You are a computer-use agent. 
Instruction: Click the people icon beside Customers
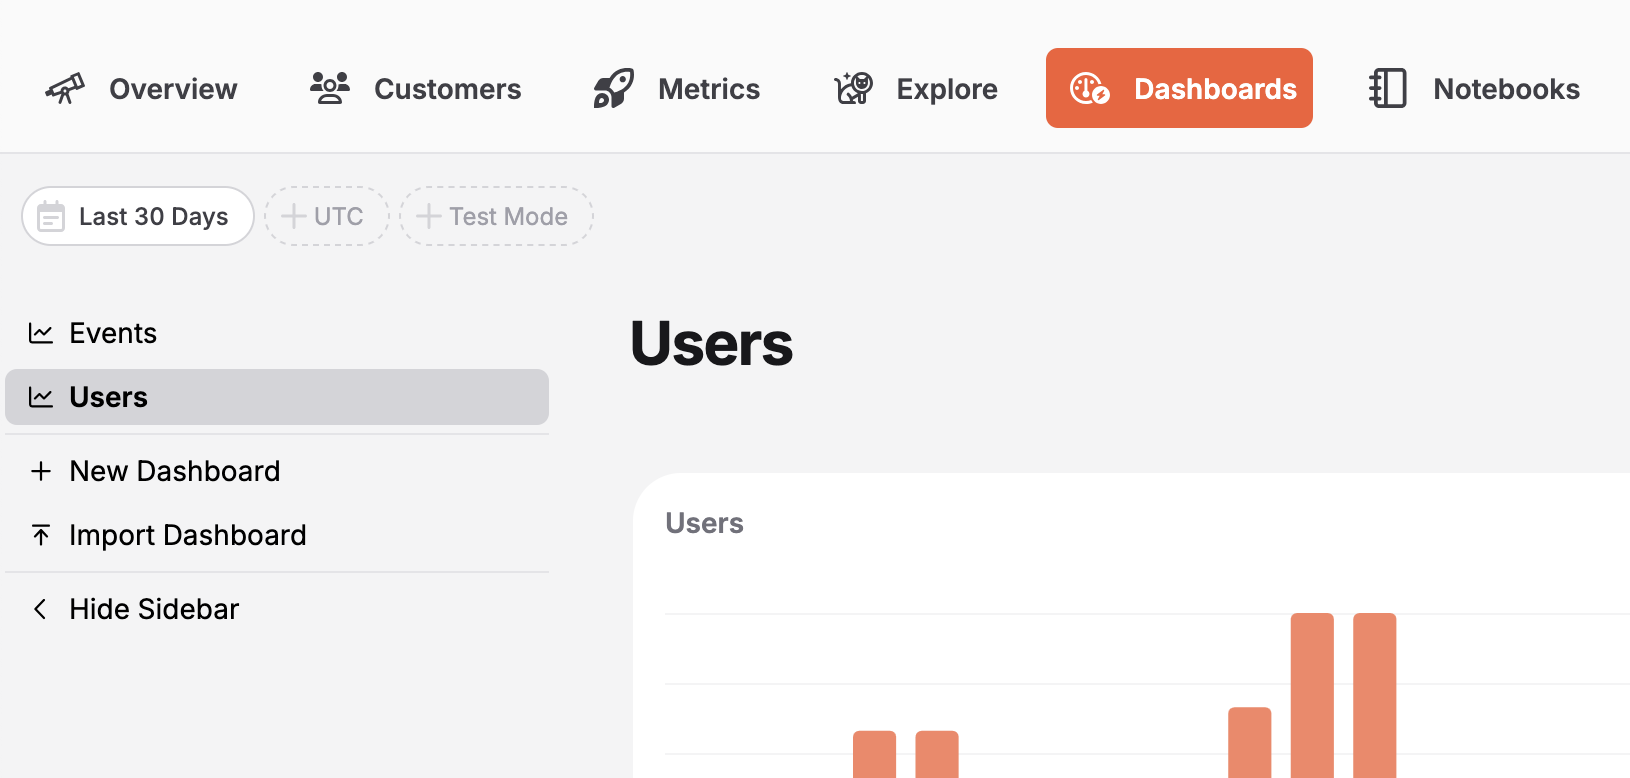330,88
